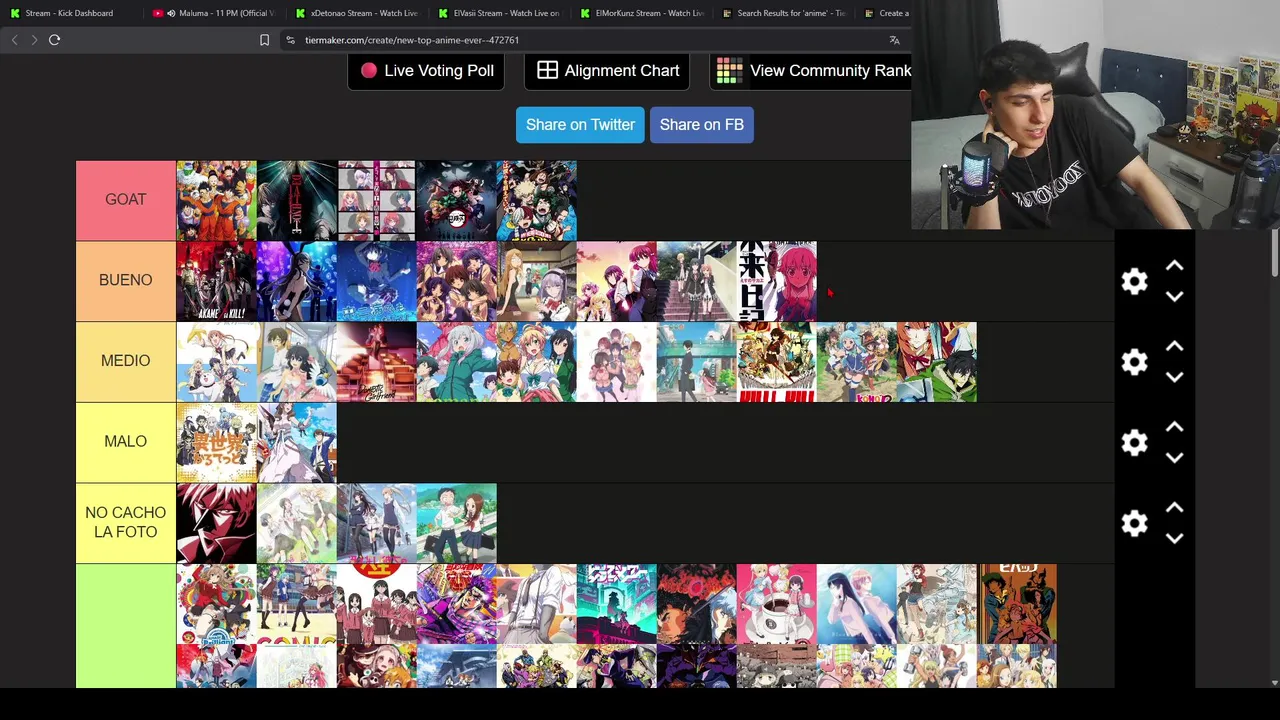Select the Kill la Kill thumbnail in MEDIO
This screenshot has height=720, width=1280.
776,362
